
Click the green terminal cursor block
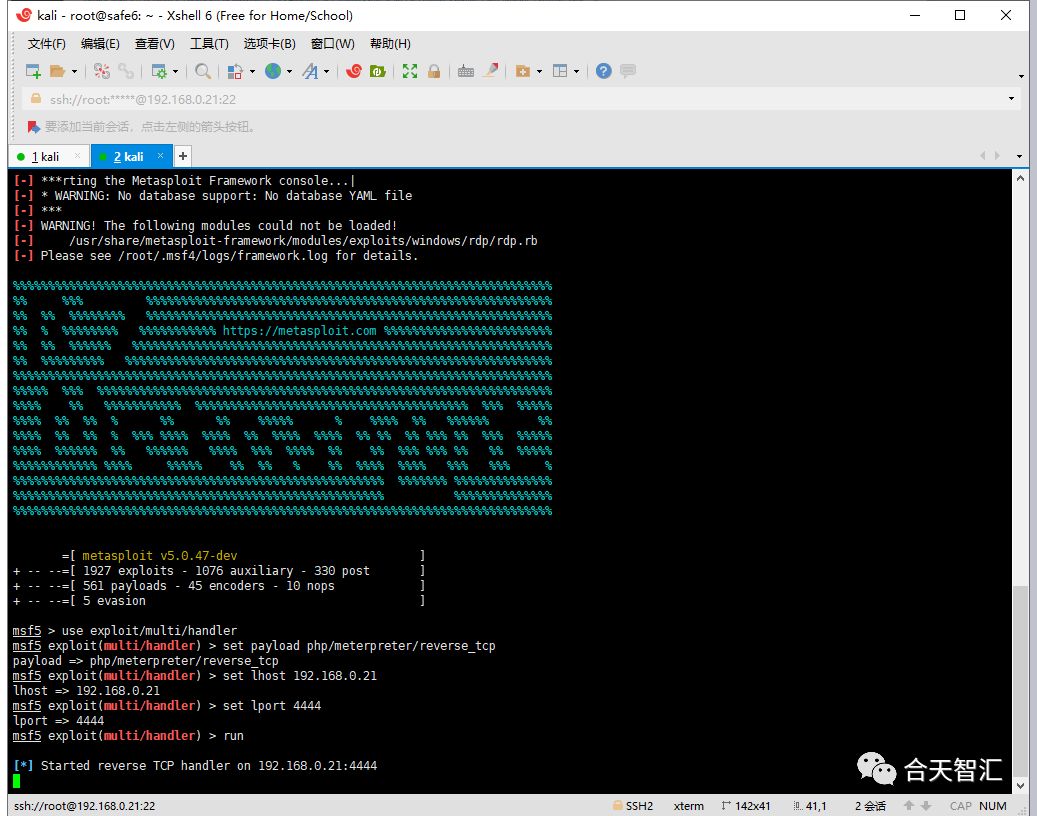click(x=17, y=781)
